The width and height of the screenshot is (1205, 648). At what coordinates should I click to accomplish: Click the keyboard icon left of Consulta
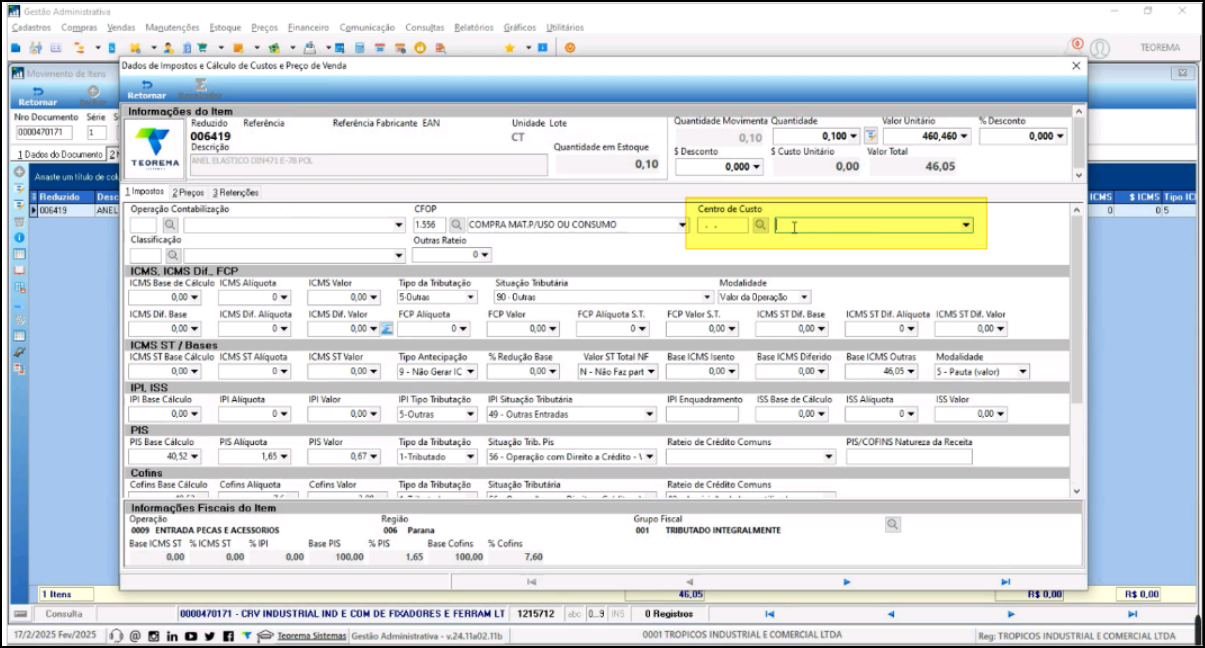click(20, 613)
